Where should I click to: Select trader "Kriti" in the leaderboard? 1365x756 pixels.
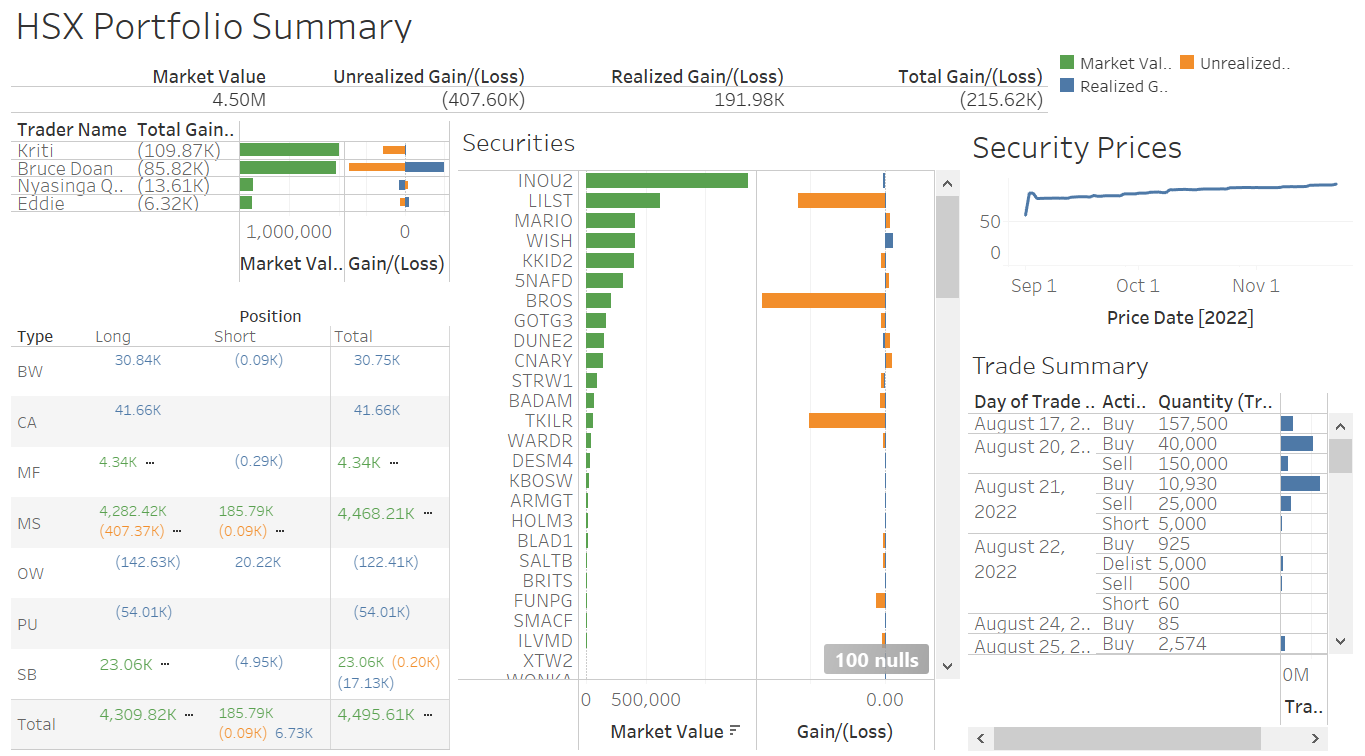[x=35, y=150]
